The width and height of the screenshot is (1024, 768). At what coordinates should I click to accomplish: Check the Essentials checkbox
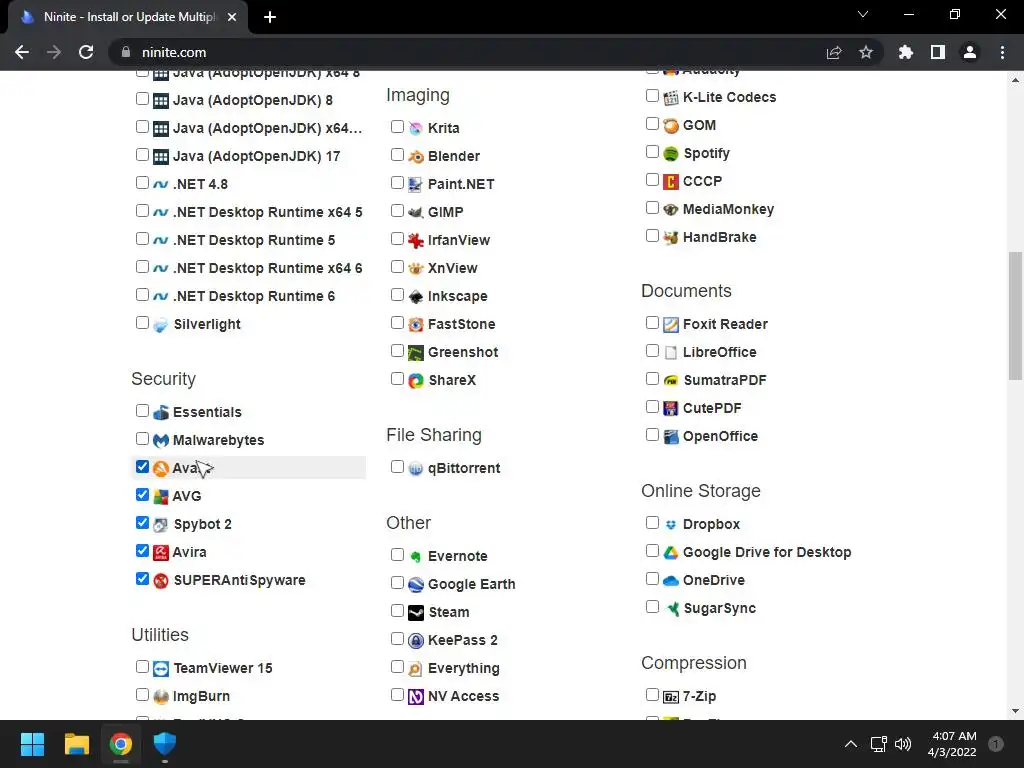tap(142, 410)
